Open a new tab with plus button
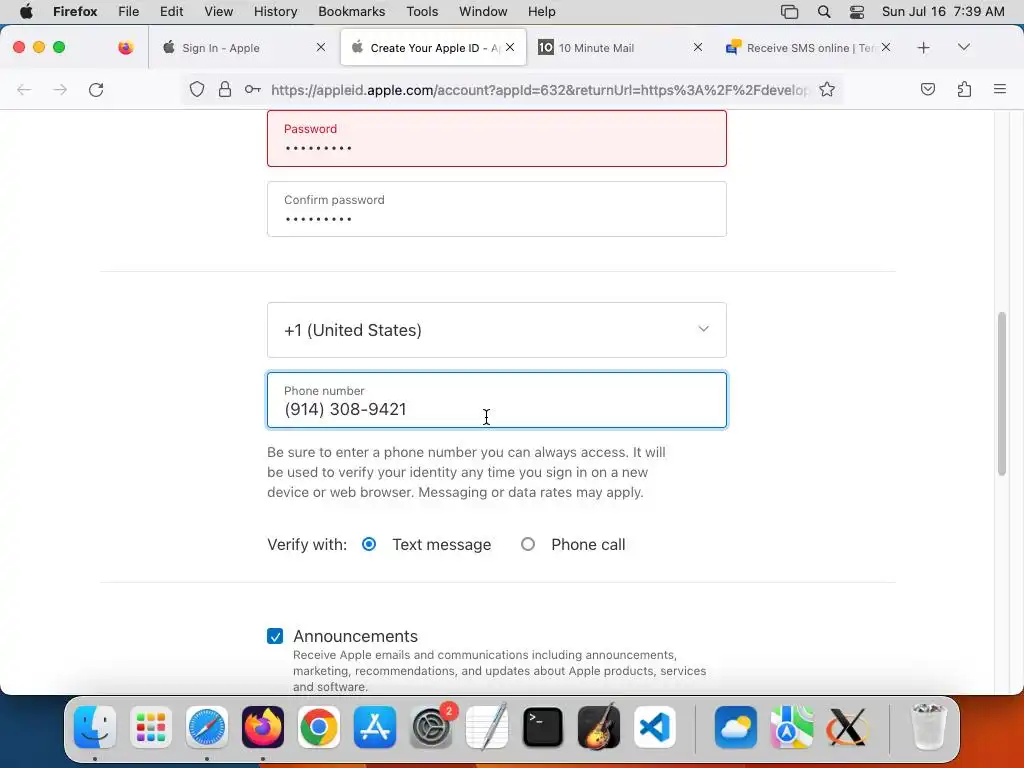 (x=923, y=48)
